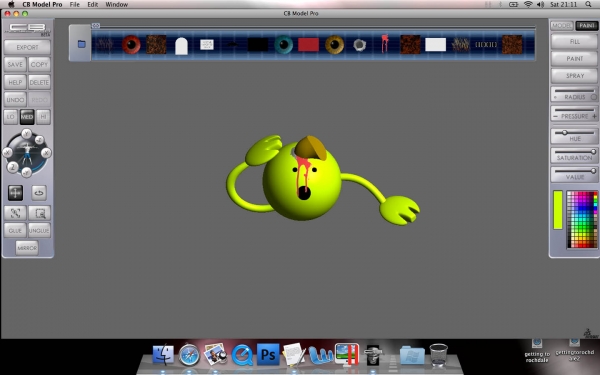Screen dimensions: 600x375
Task: Click the UNGLUE button
Action: [39, 231]
